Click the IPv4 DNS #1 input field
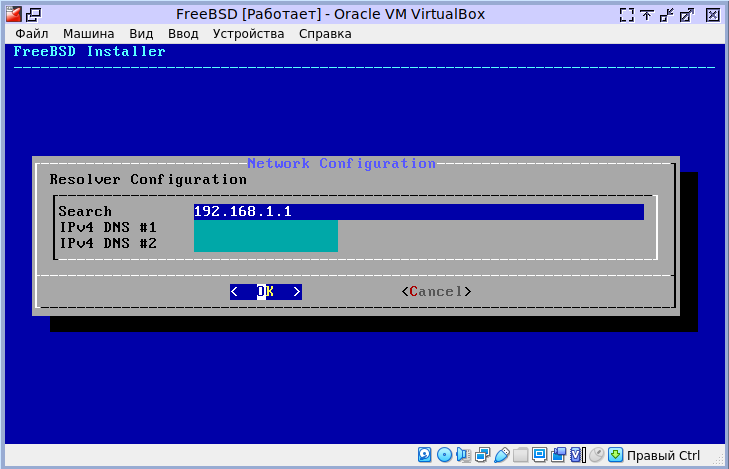The height and width of the screenshot is (469, 729). (x=265, y=228)
